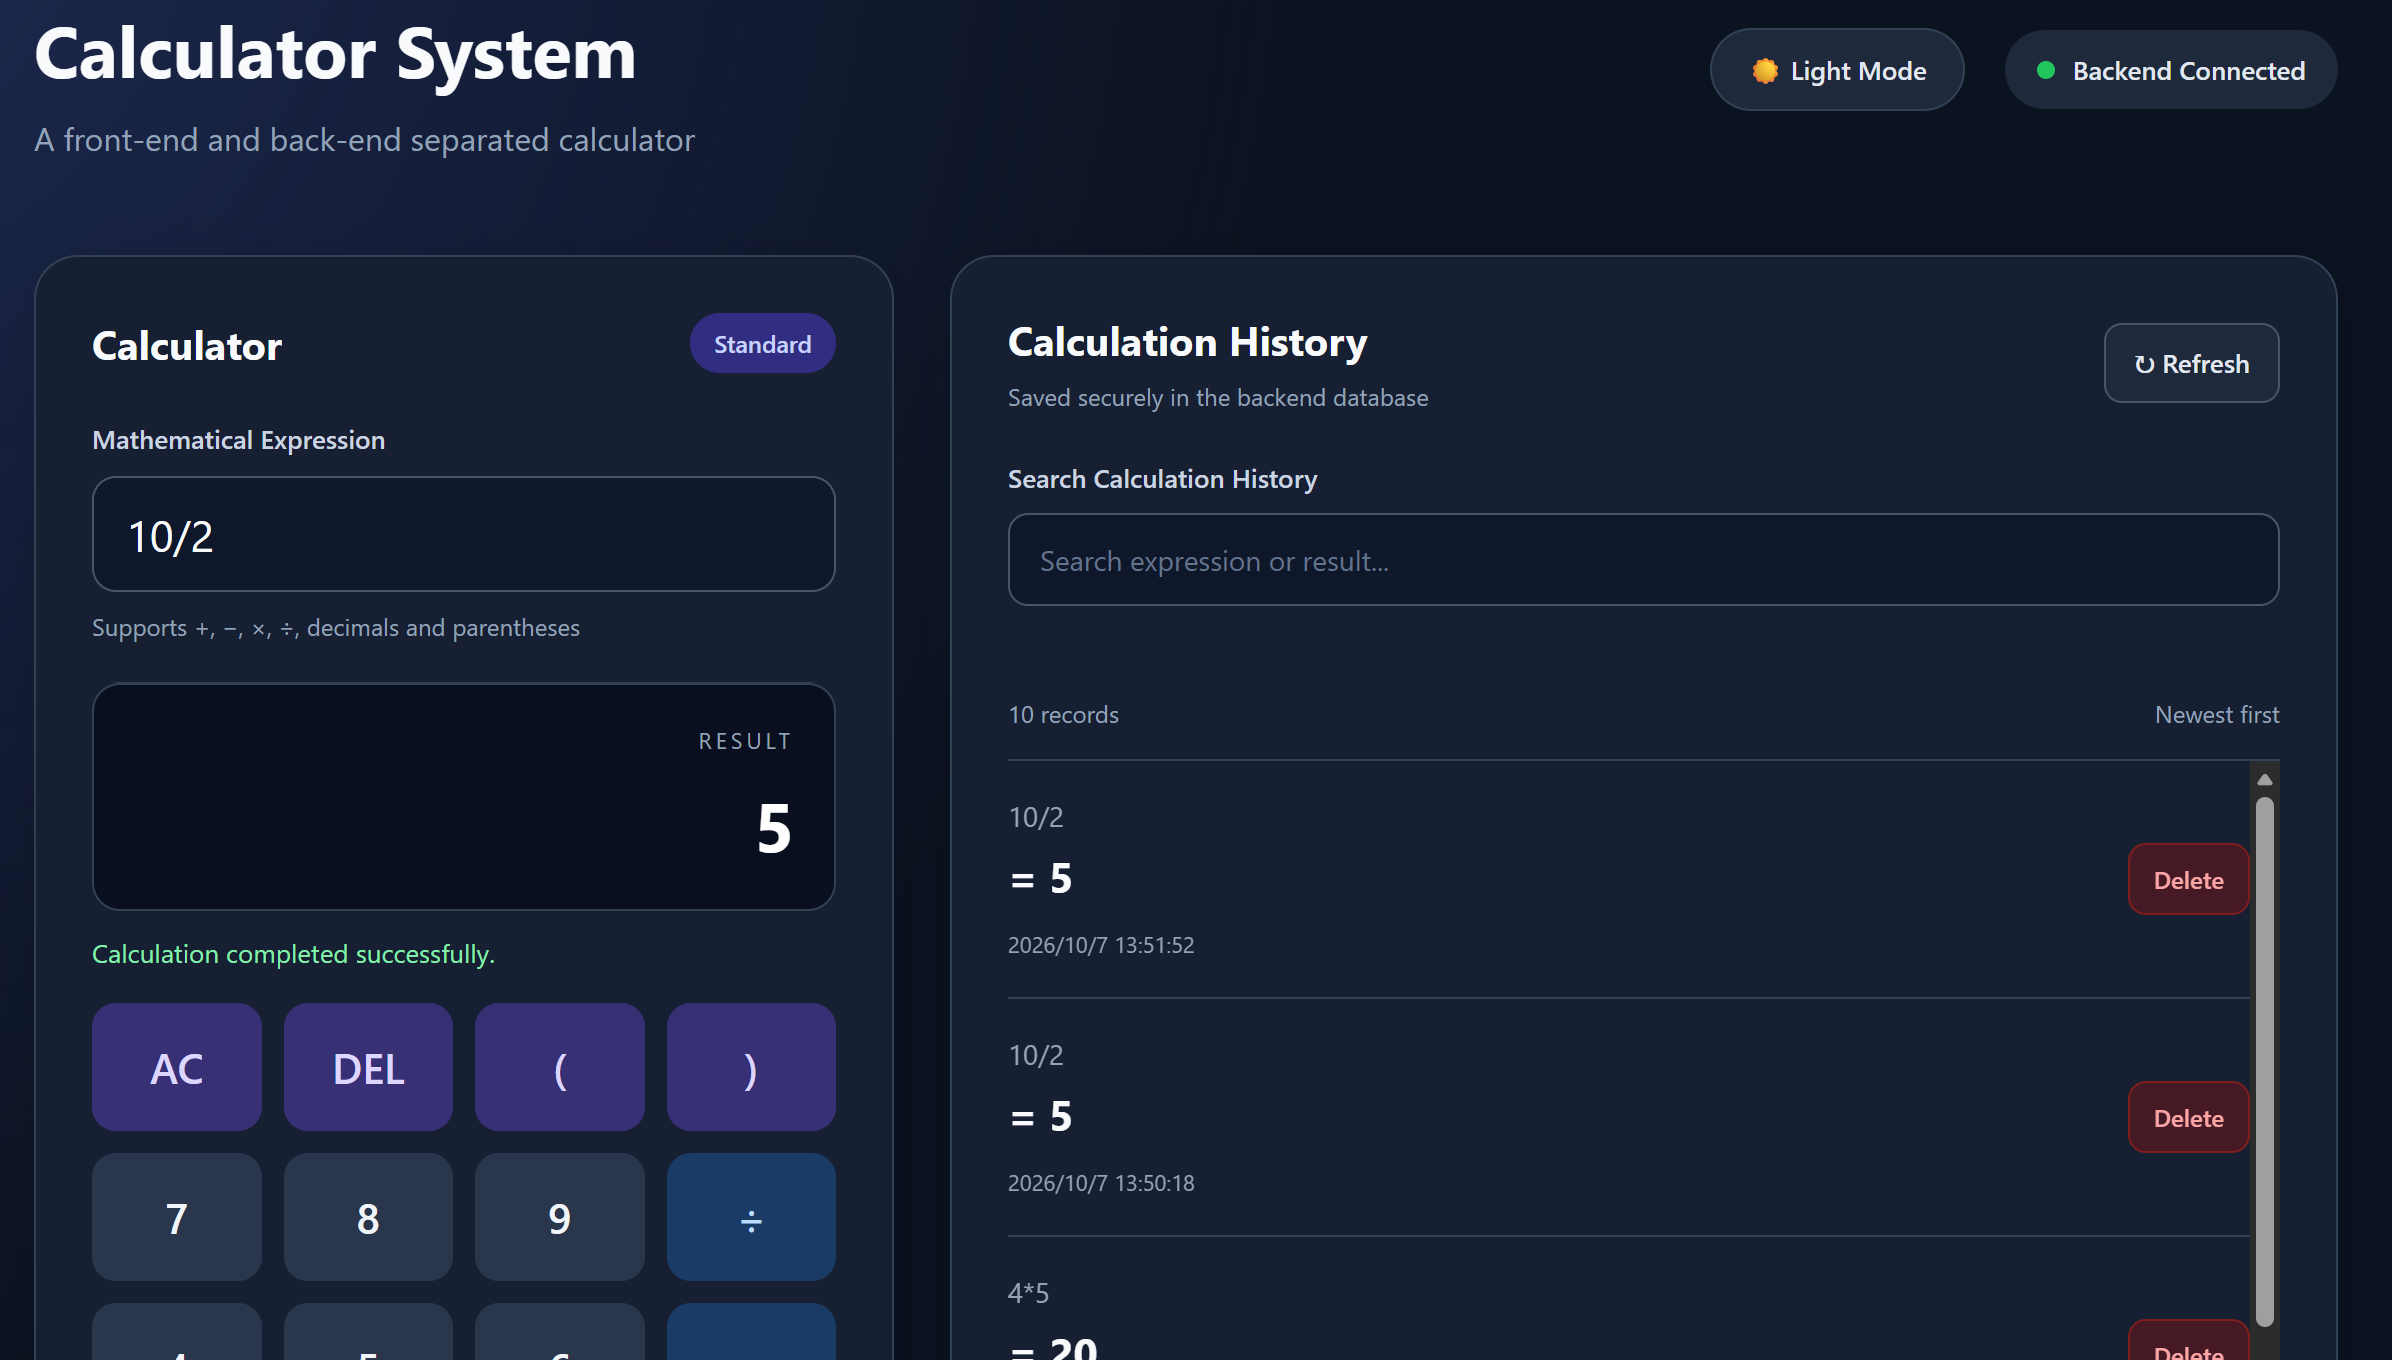Select history entry timestamp 2026/10/7 13:51:52

[1101, 945]
